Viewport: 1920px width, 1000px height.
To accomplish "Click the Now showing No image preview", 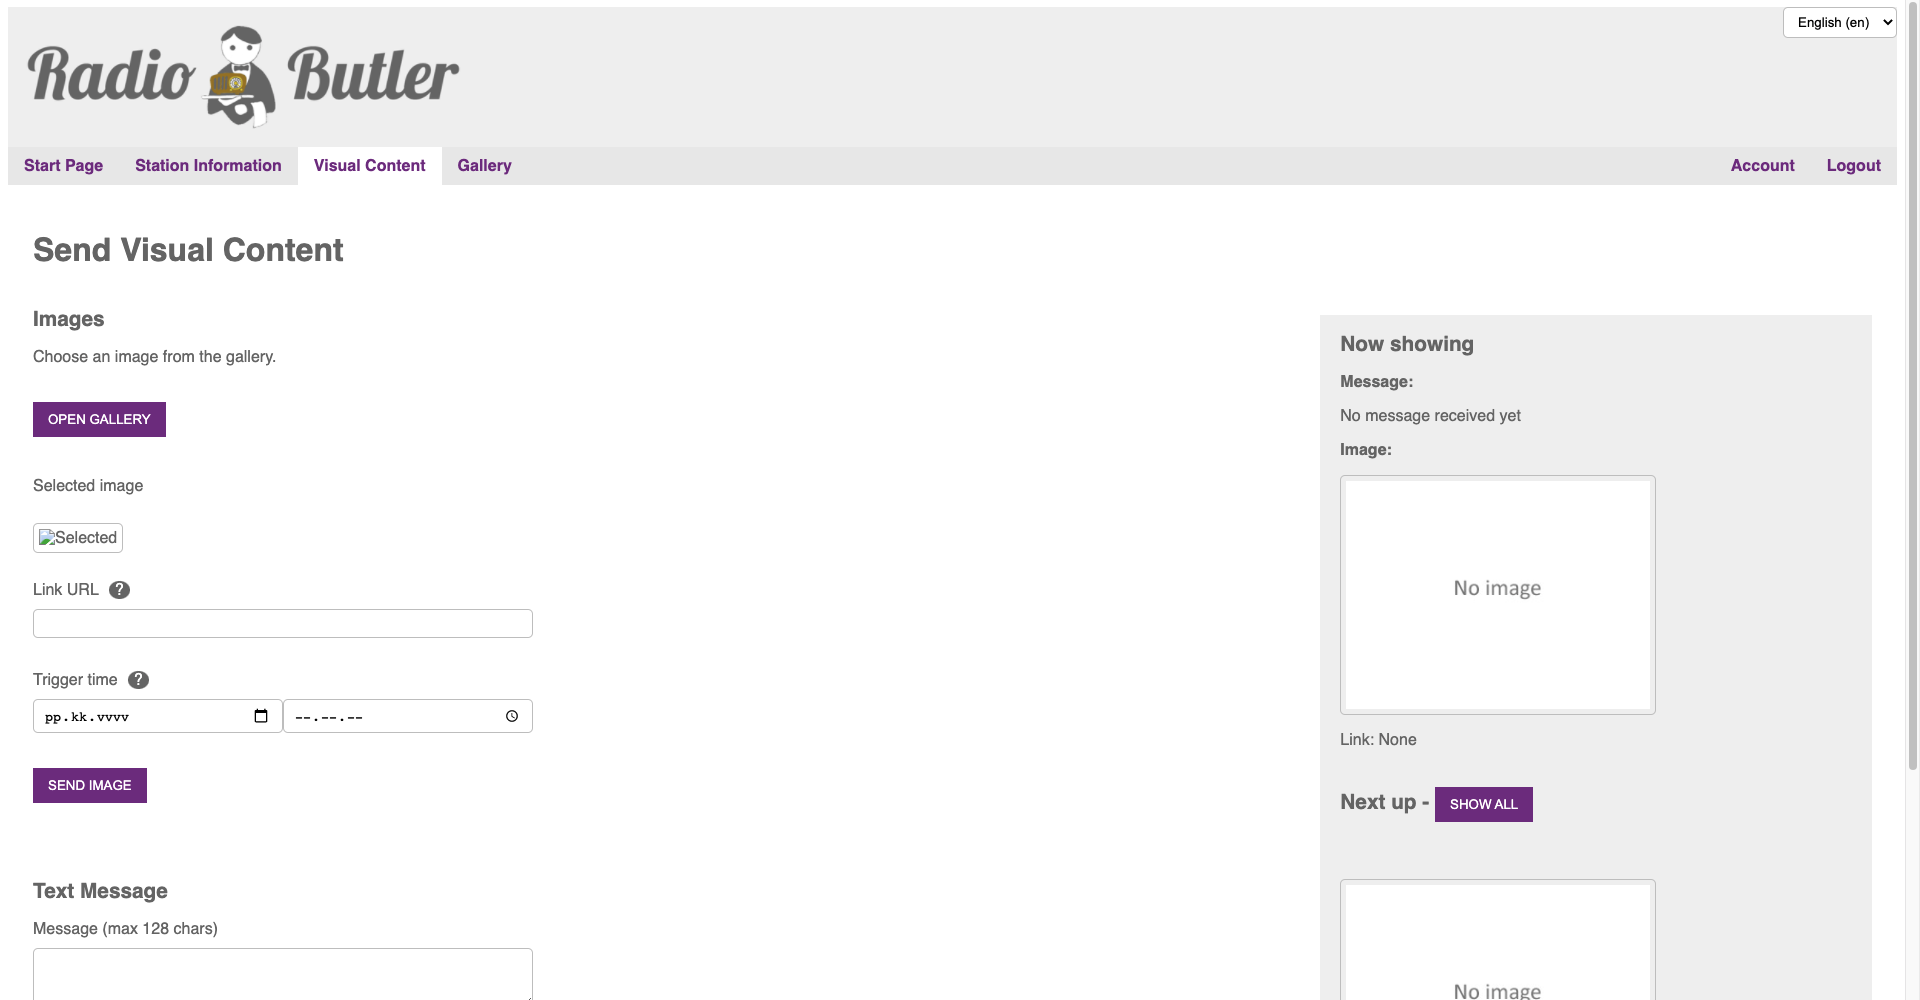I will tap(1497, 595).
